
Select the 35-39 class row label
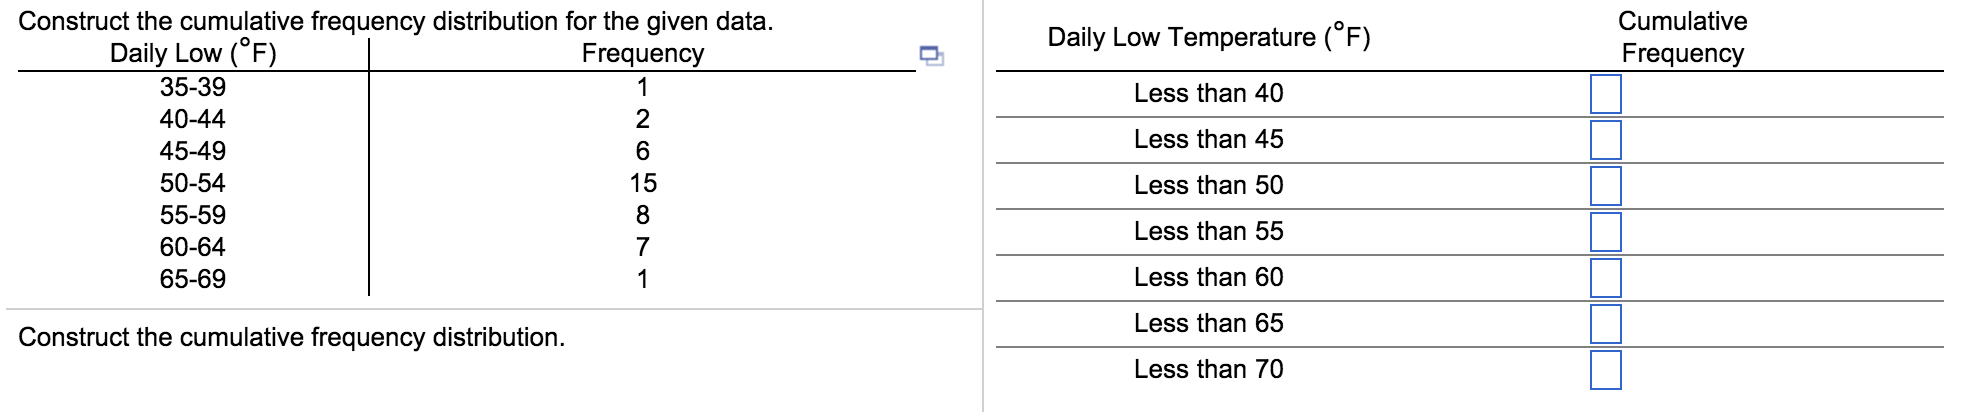(193, 87)
